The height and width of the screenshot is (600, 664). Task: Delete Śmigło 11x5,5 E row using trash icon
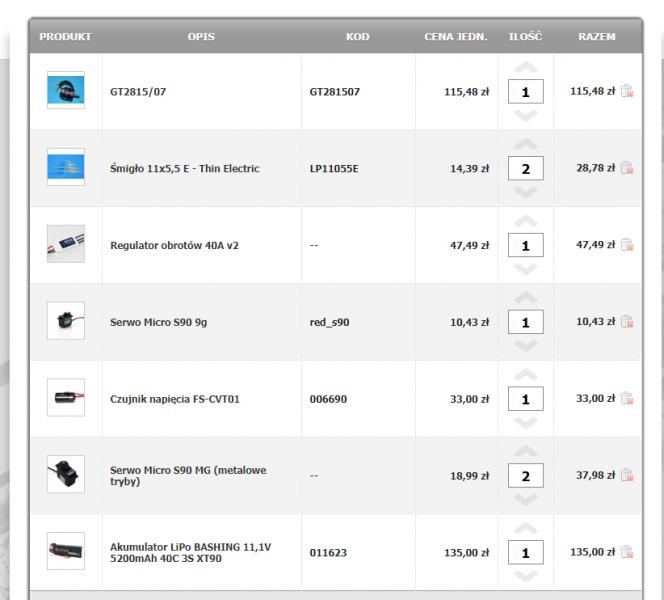point(627,168)
